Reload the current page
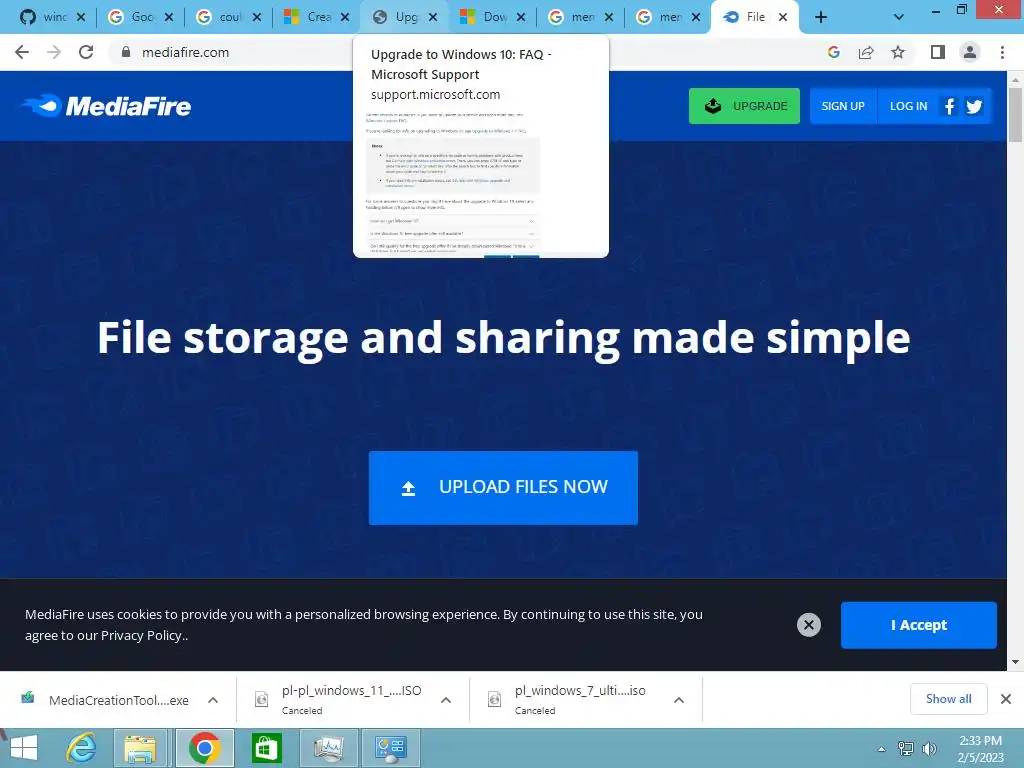Viewport: 1024px width, 768px height. click(x=86, y=52)
